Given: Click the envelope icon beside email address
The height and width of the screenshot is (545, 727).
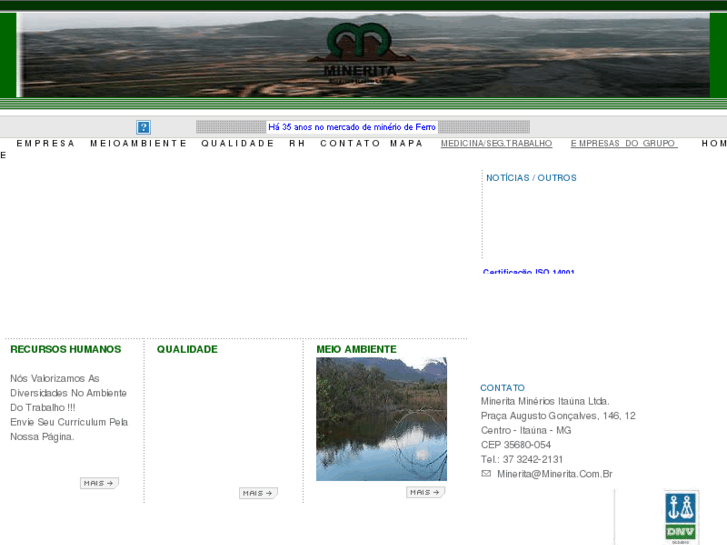Looking at the screenshot, I should (x=486, y=474).
